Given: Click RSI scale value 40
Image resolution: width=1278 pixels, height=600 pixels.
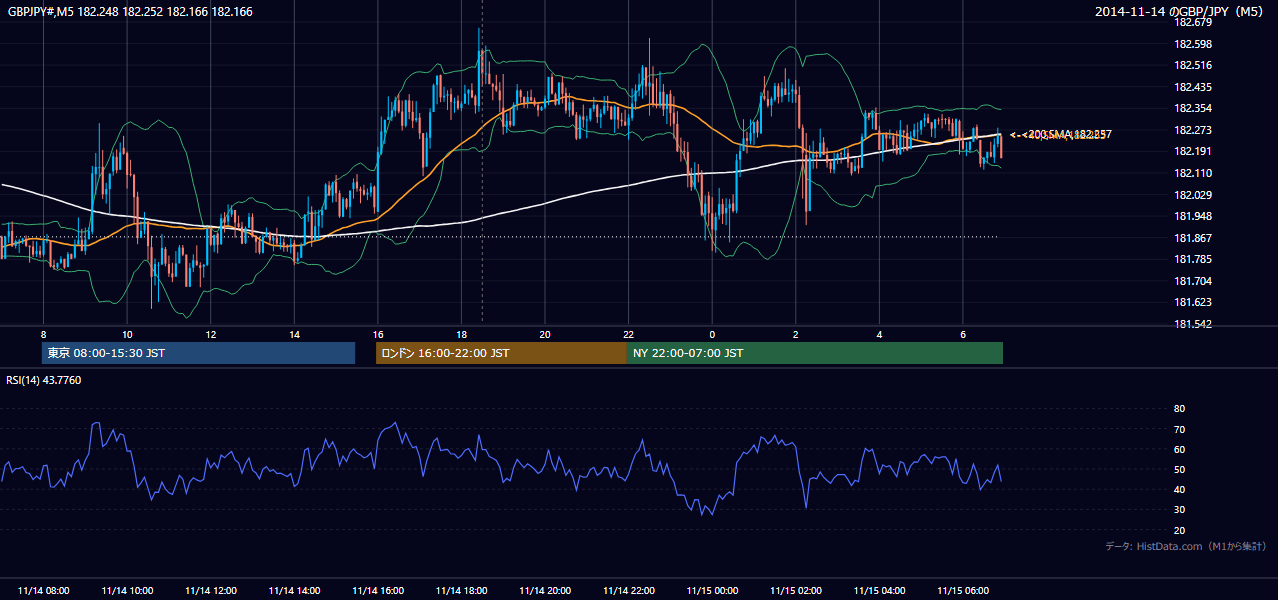Looking at the screenshot, I should 1179,489.
